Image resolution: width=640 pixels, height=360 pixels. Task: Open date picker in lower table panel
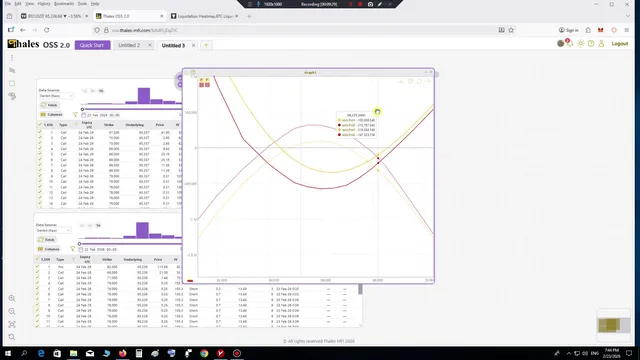99,249
